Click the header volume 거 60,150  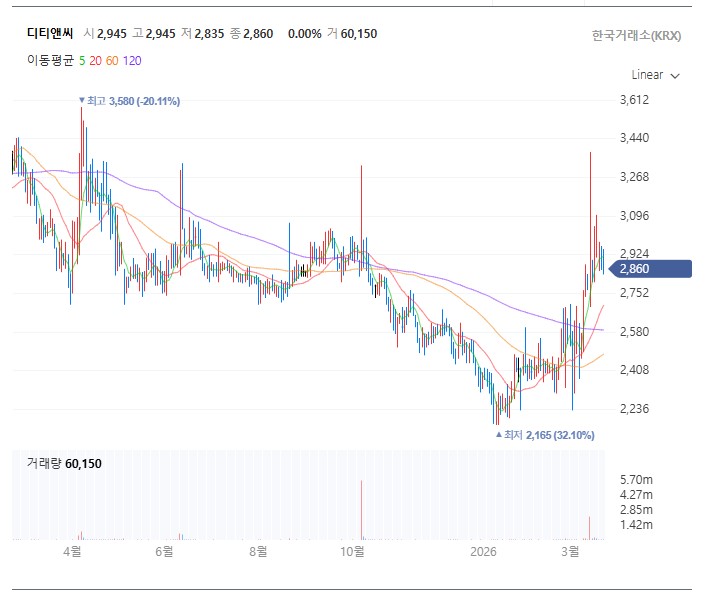pyautogui.click(x=352, y=34)
